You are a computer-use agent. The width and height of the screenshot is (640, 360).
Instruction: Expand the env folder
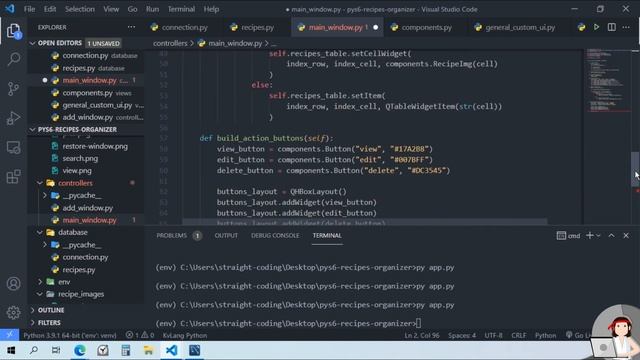(x=40, y=282)
